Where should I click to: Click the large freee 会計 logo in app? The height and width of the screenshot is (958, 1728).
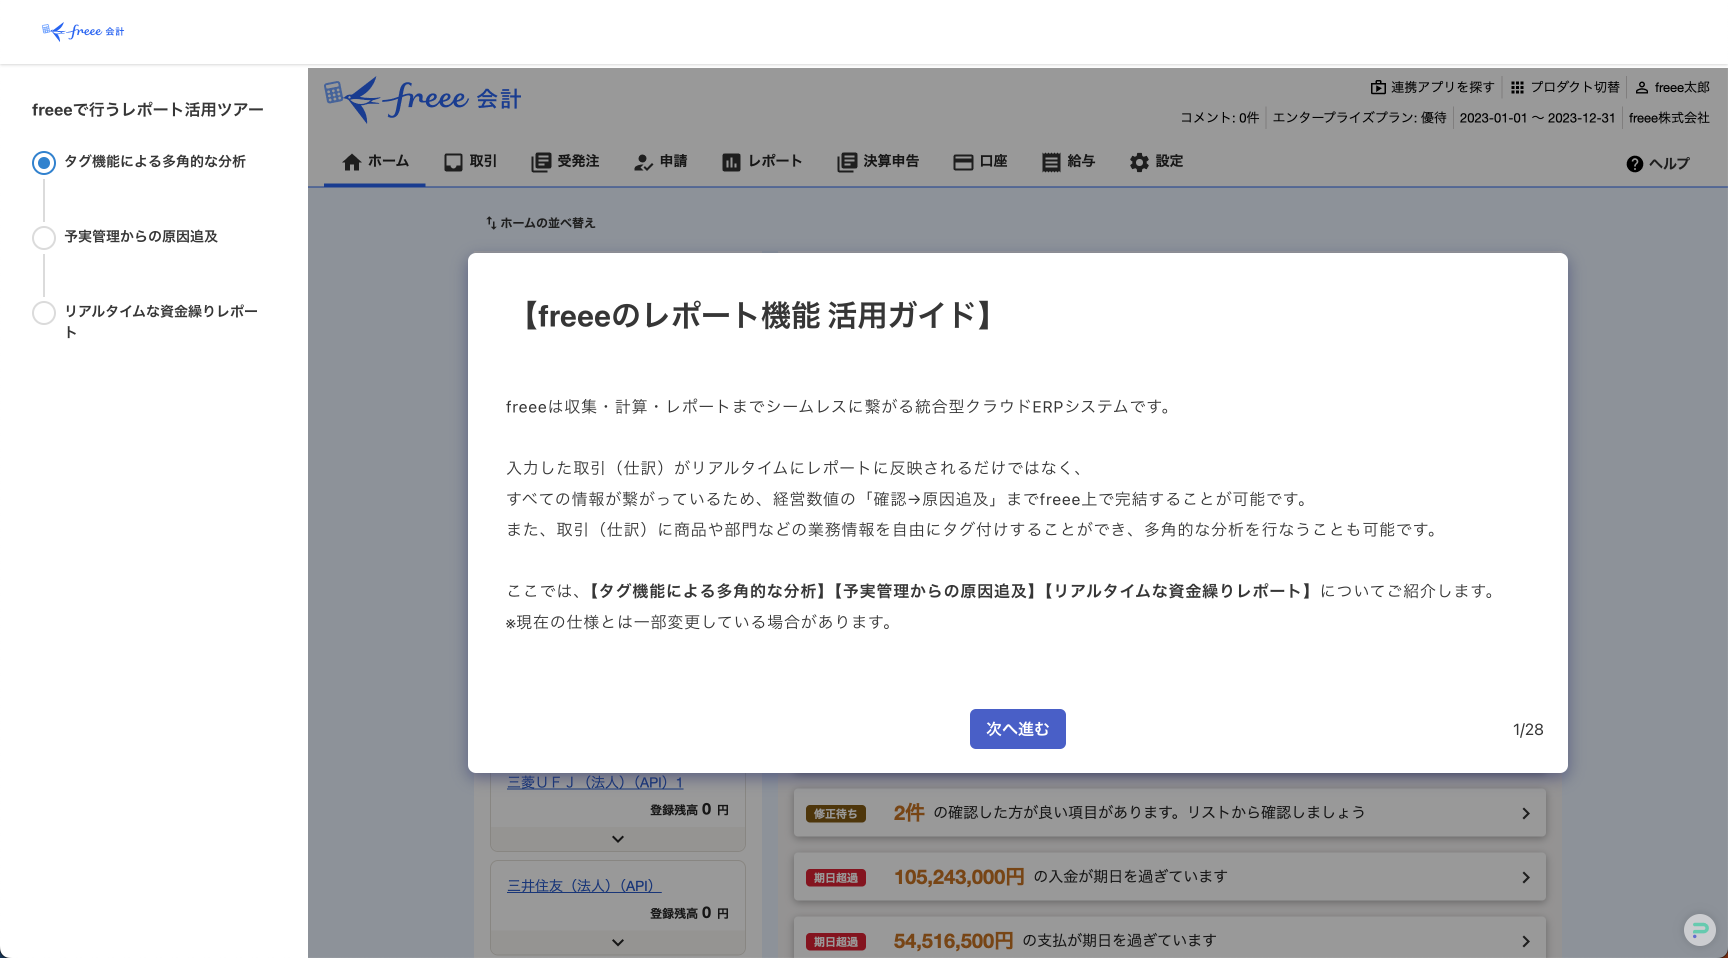tap(422, 99)
